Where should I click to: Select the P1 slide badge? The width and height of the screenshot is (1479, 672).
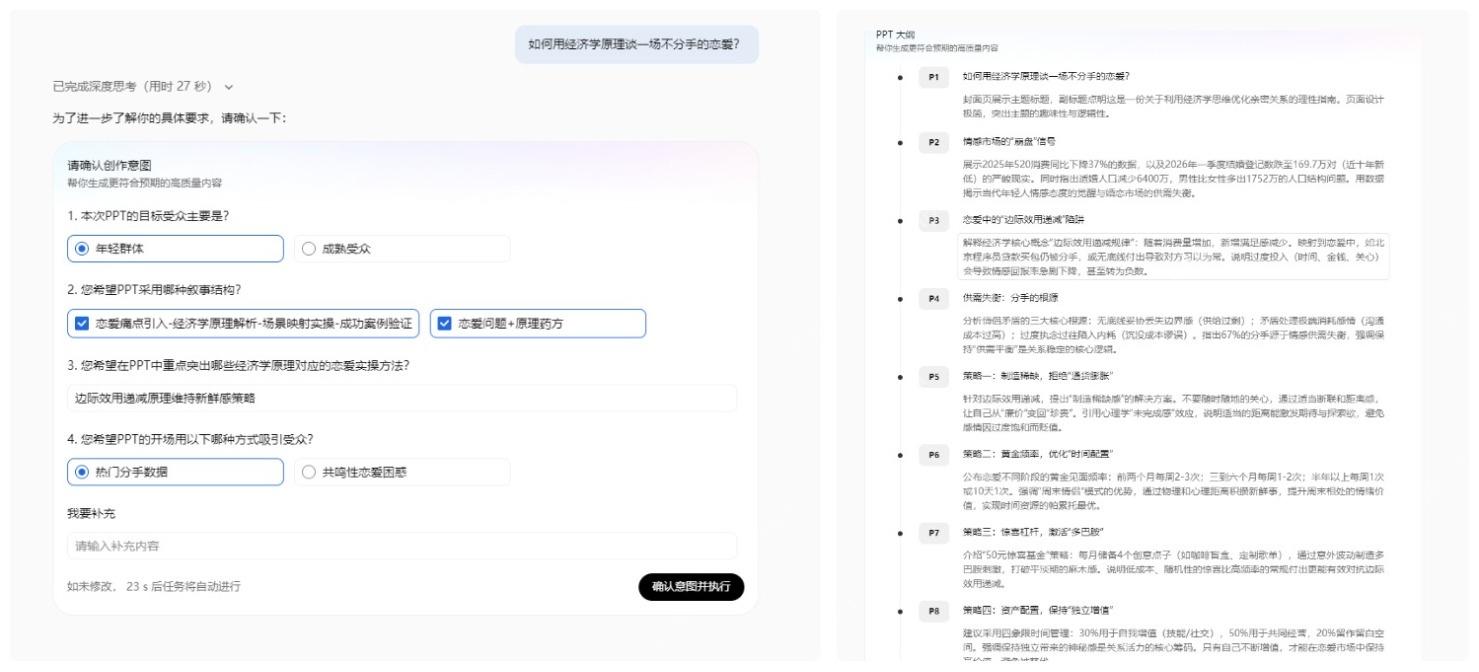pyautogui.click(x=934, y=77)
